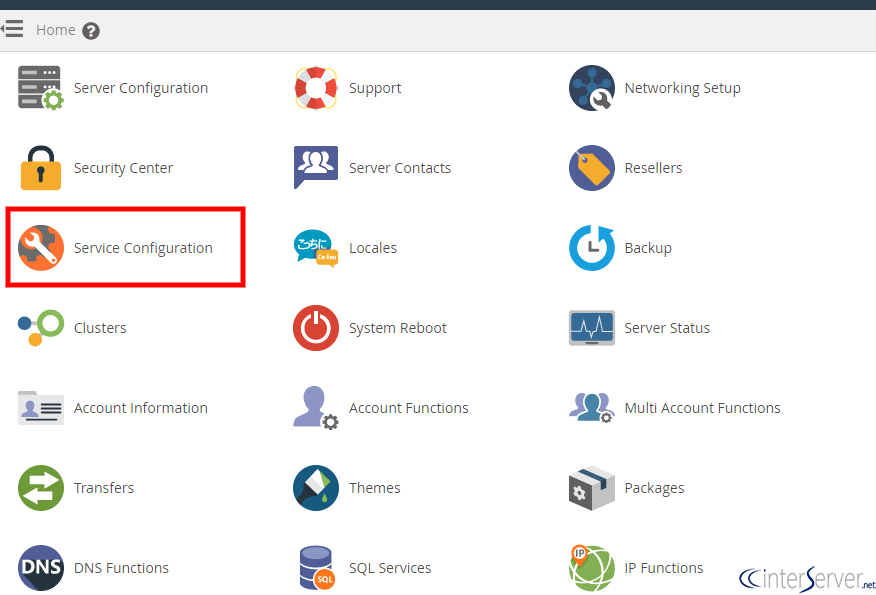
Task: Go to the Packages link
Action: [654, 488]
